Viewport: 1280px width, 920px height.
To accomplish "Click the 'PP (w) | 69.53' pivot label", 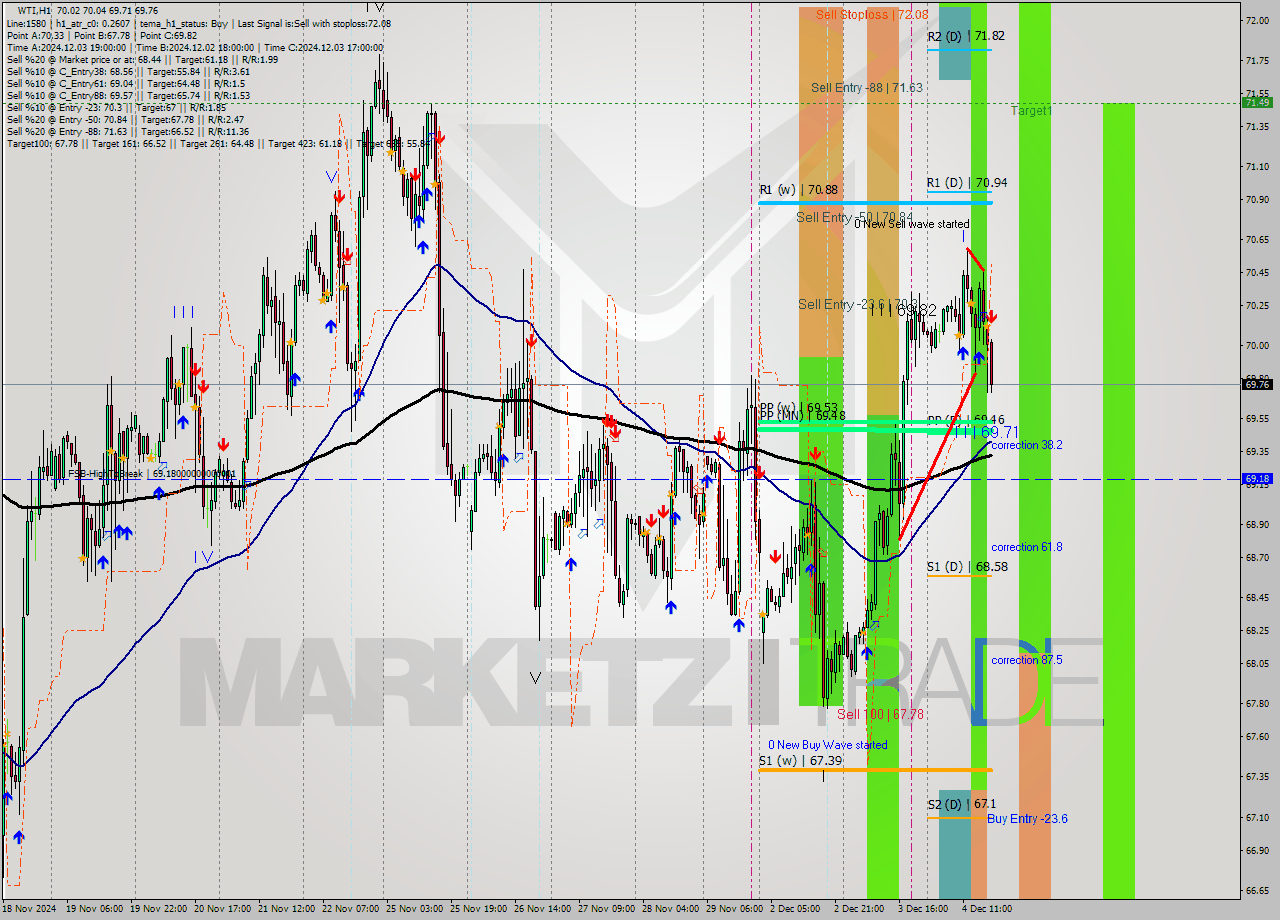I will (x=798, y=406).
